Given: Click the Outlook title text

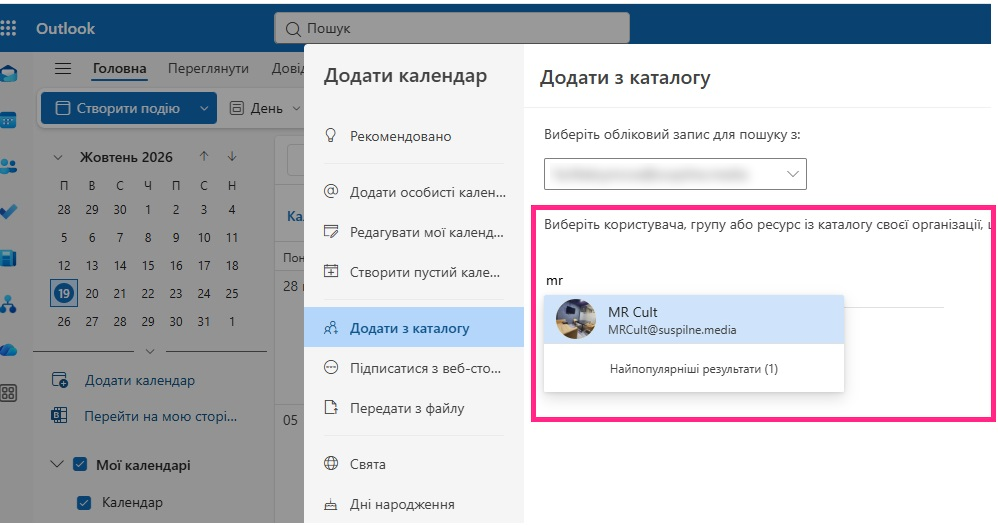Looking at the screenshot, I should (x=66, y=29).
